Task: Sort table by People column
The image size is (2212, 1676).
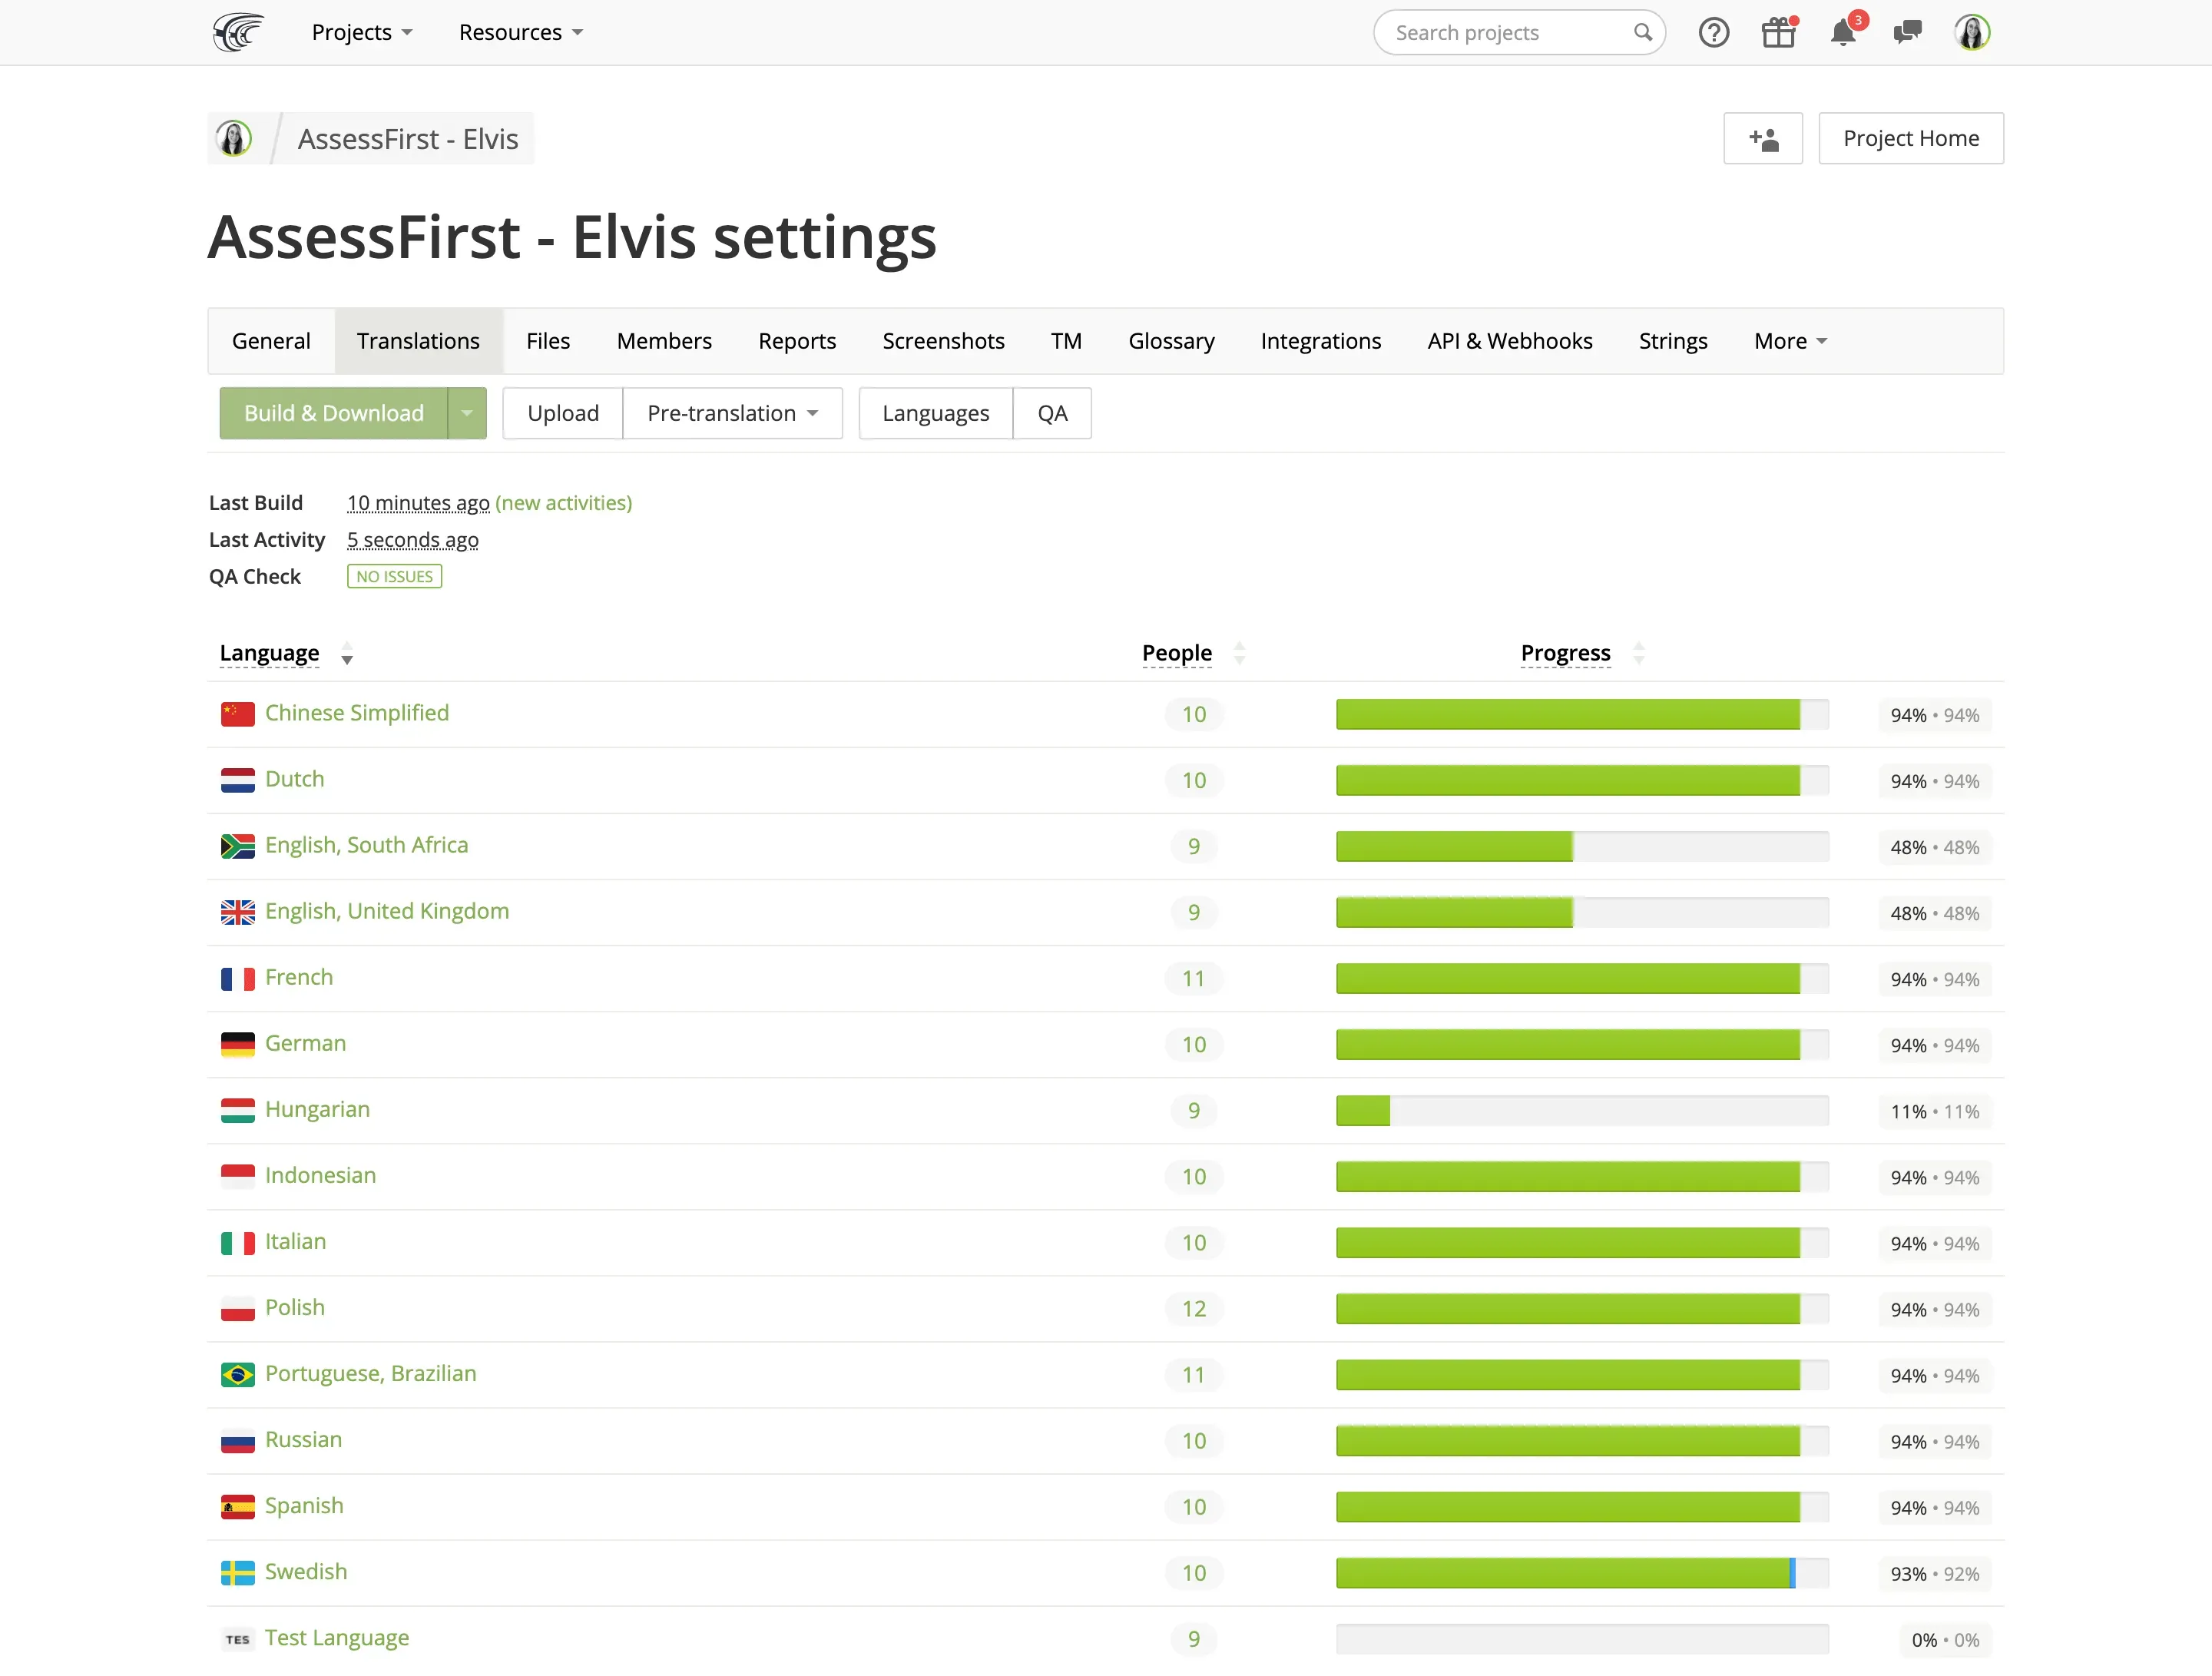Action: coord(1177,653)
